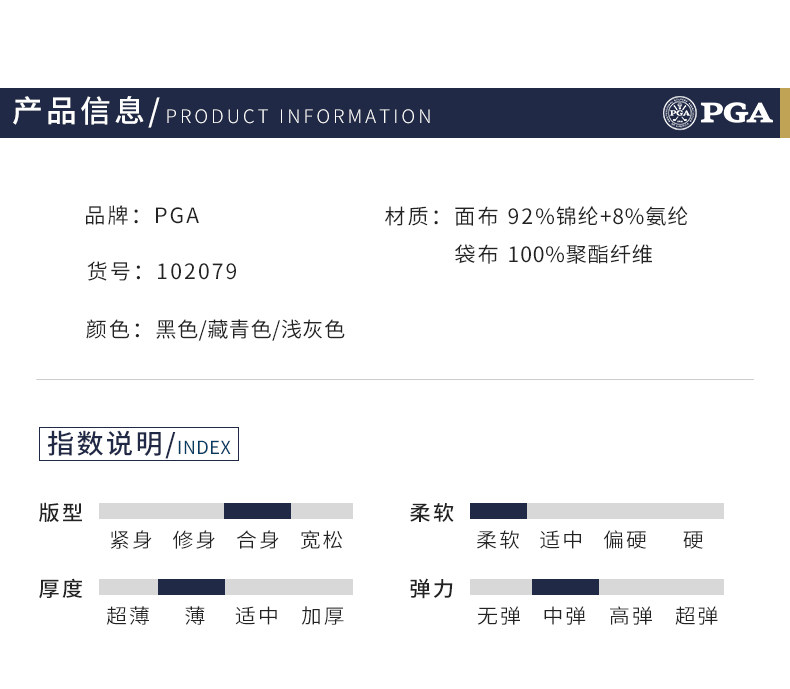Viewport: 790px width, 689px height.
Task: Click the product number 102079
Action: (x=197, y=272)
